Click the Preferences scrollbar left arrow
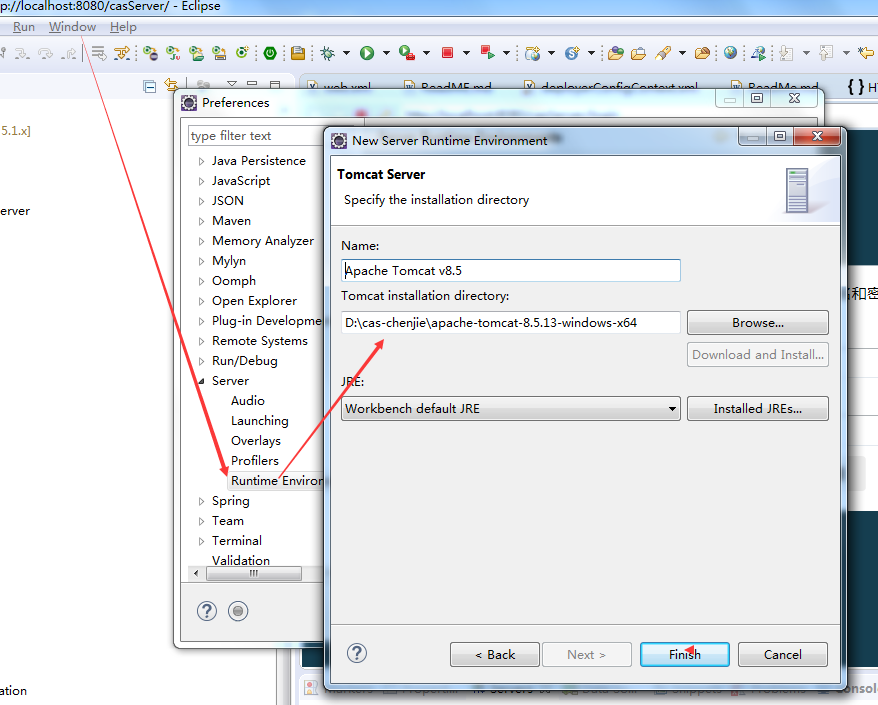The height and width of the screenshot is (705, 878). [x=196, y=573]
